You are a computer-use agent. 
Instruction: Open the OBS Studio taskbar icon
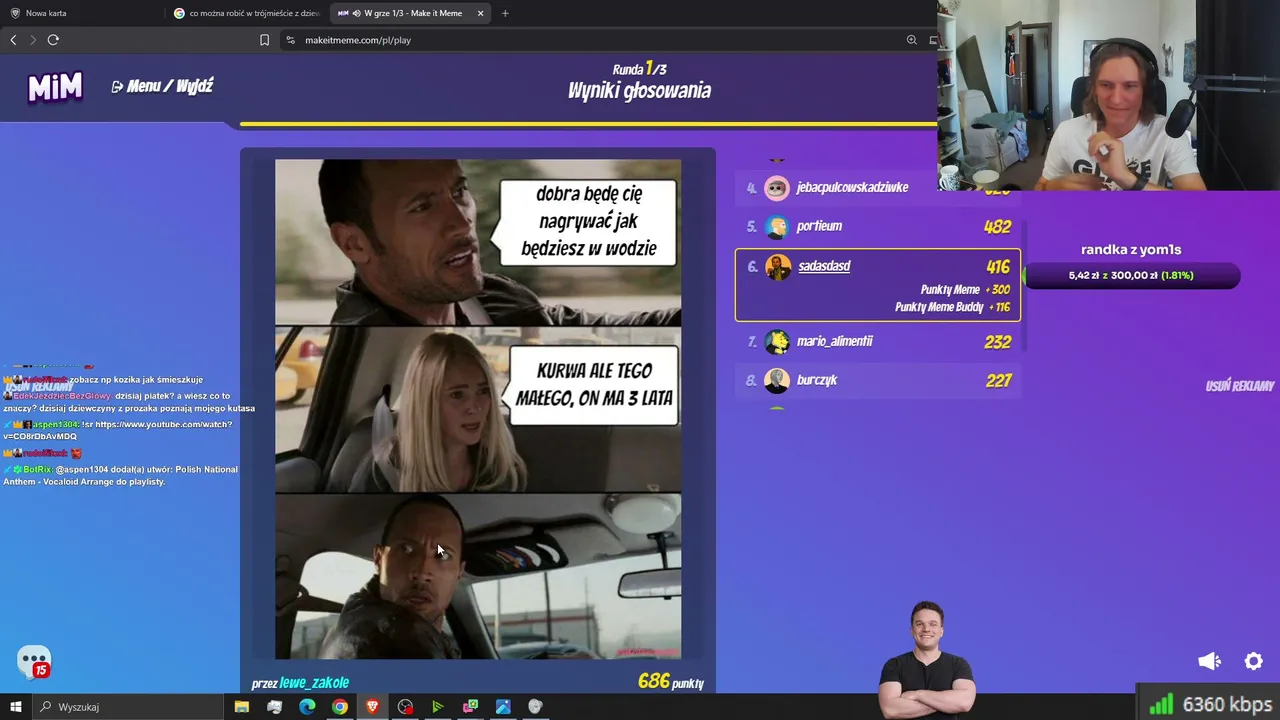click(x=405, y=707)
